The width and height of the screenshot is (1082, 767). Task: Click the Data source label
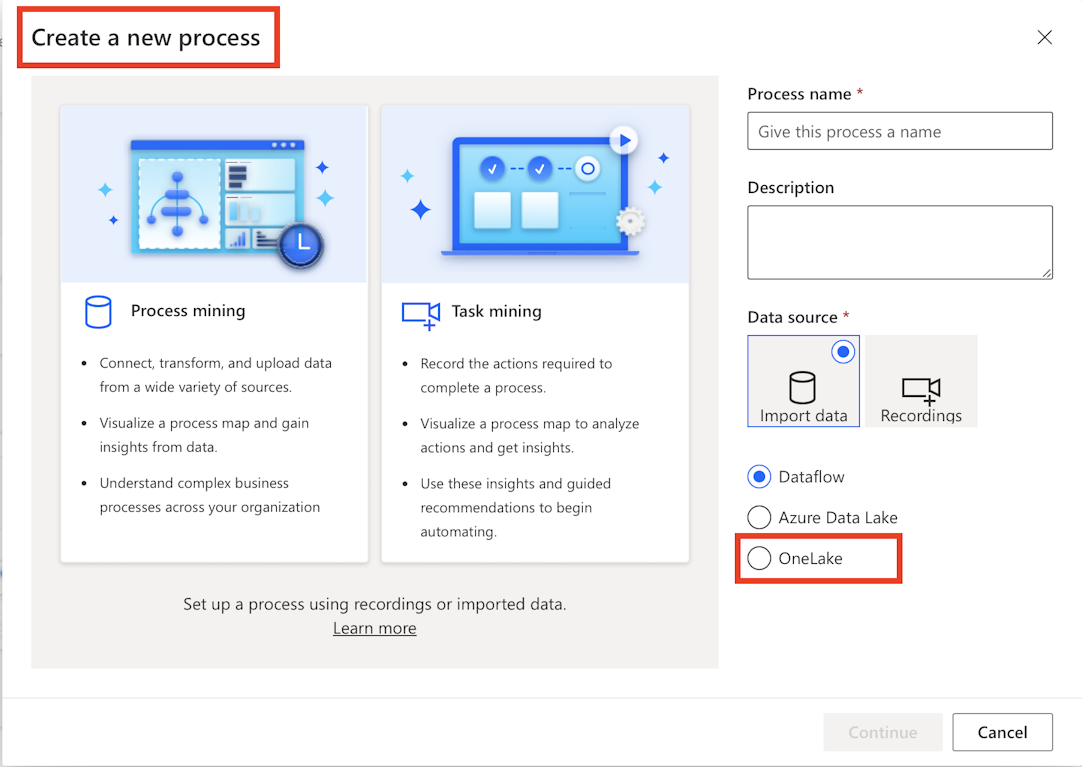[792, 317]
